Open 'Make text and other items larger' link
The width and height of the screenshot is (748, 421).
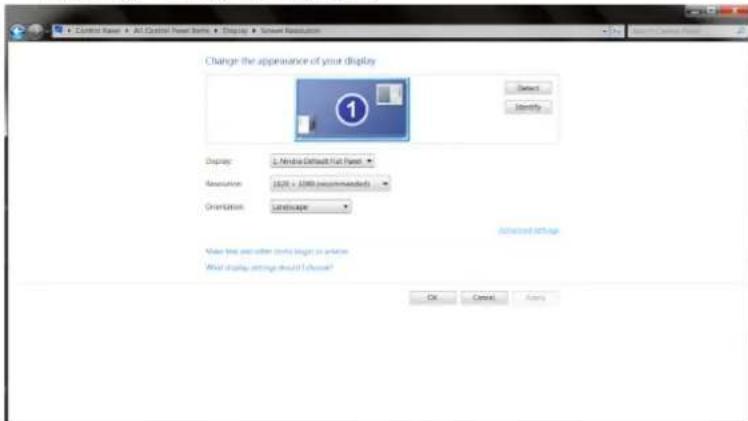tap(276, 252)
